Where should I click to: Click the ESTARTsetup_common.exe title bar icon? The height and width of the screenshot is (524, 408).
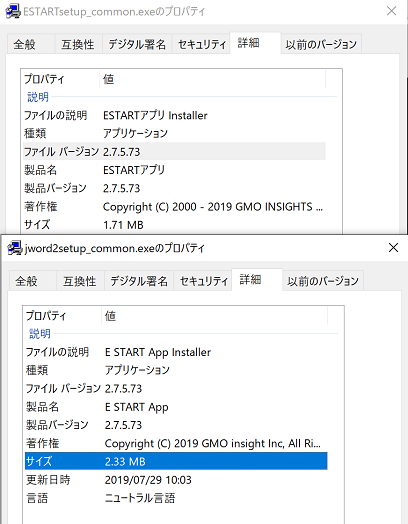pos(13,12)
